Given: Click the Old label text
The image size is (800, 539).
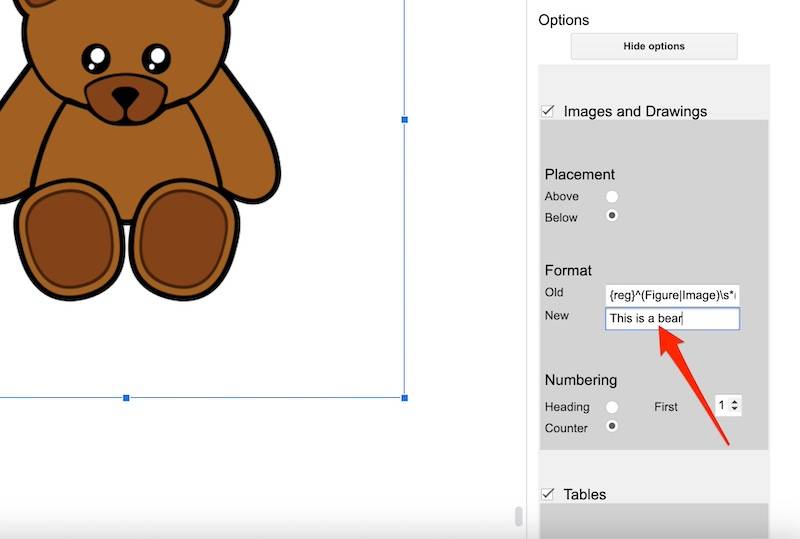Looking at the screenshot, I should [554, 292].
